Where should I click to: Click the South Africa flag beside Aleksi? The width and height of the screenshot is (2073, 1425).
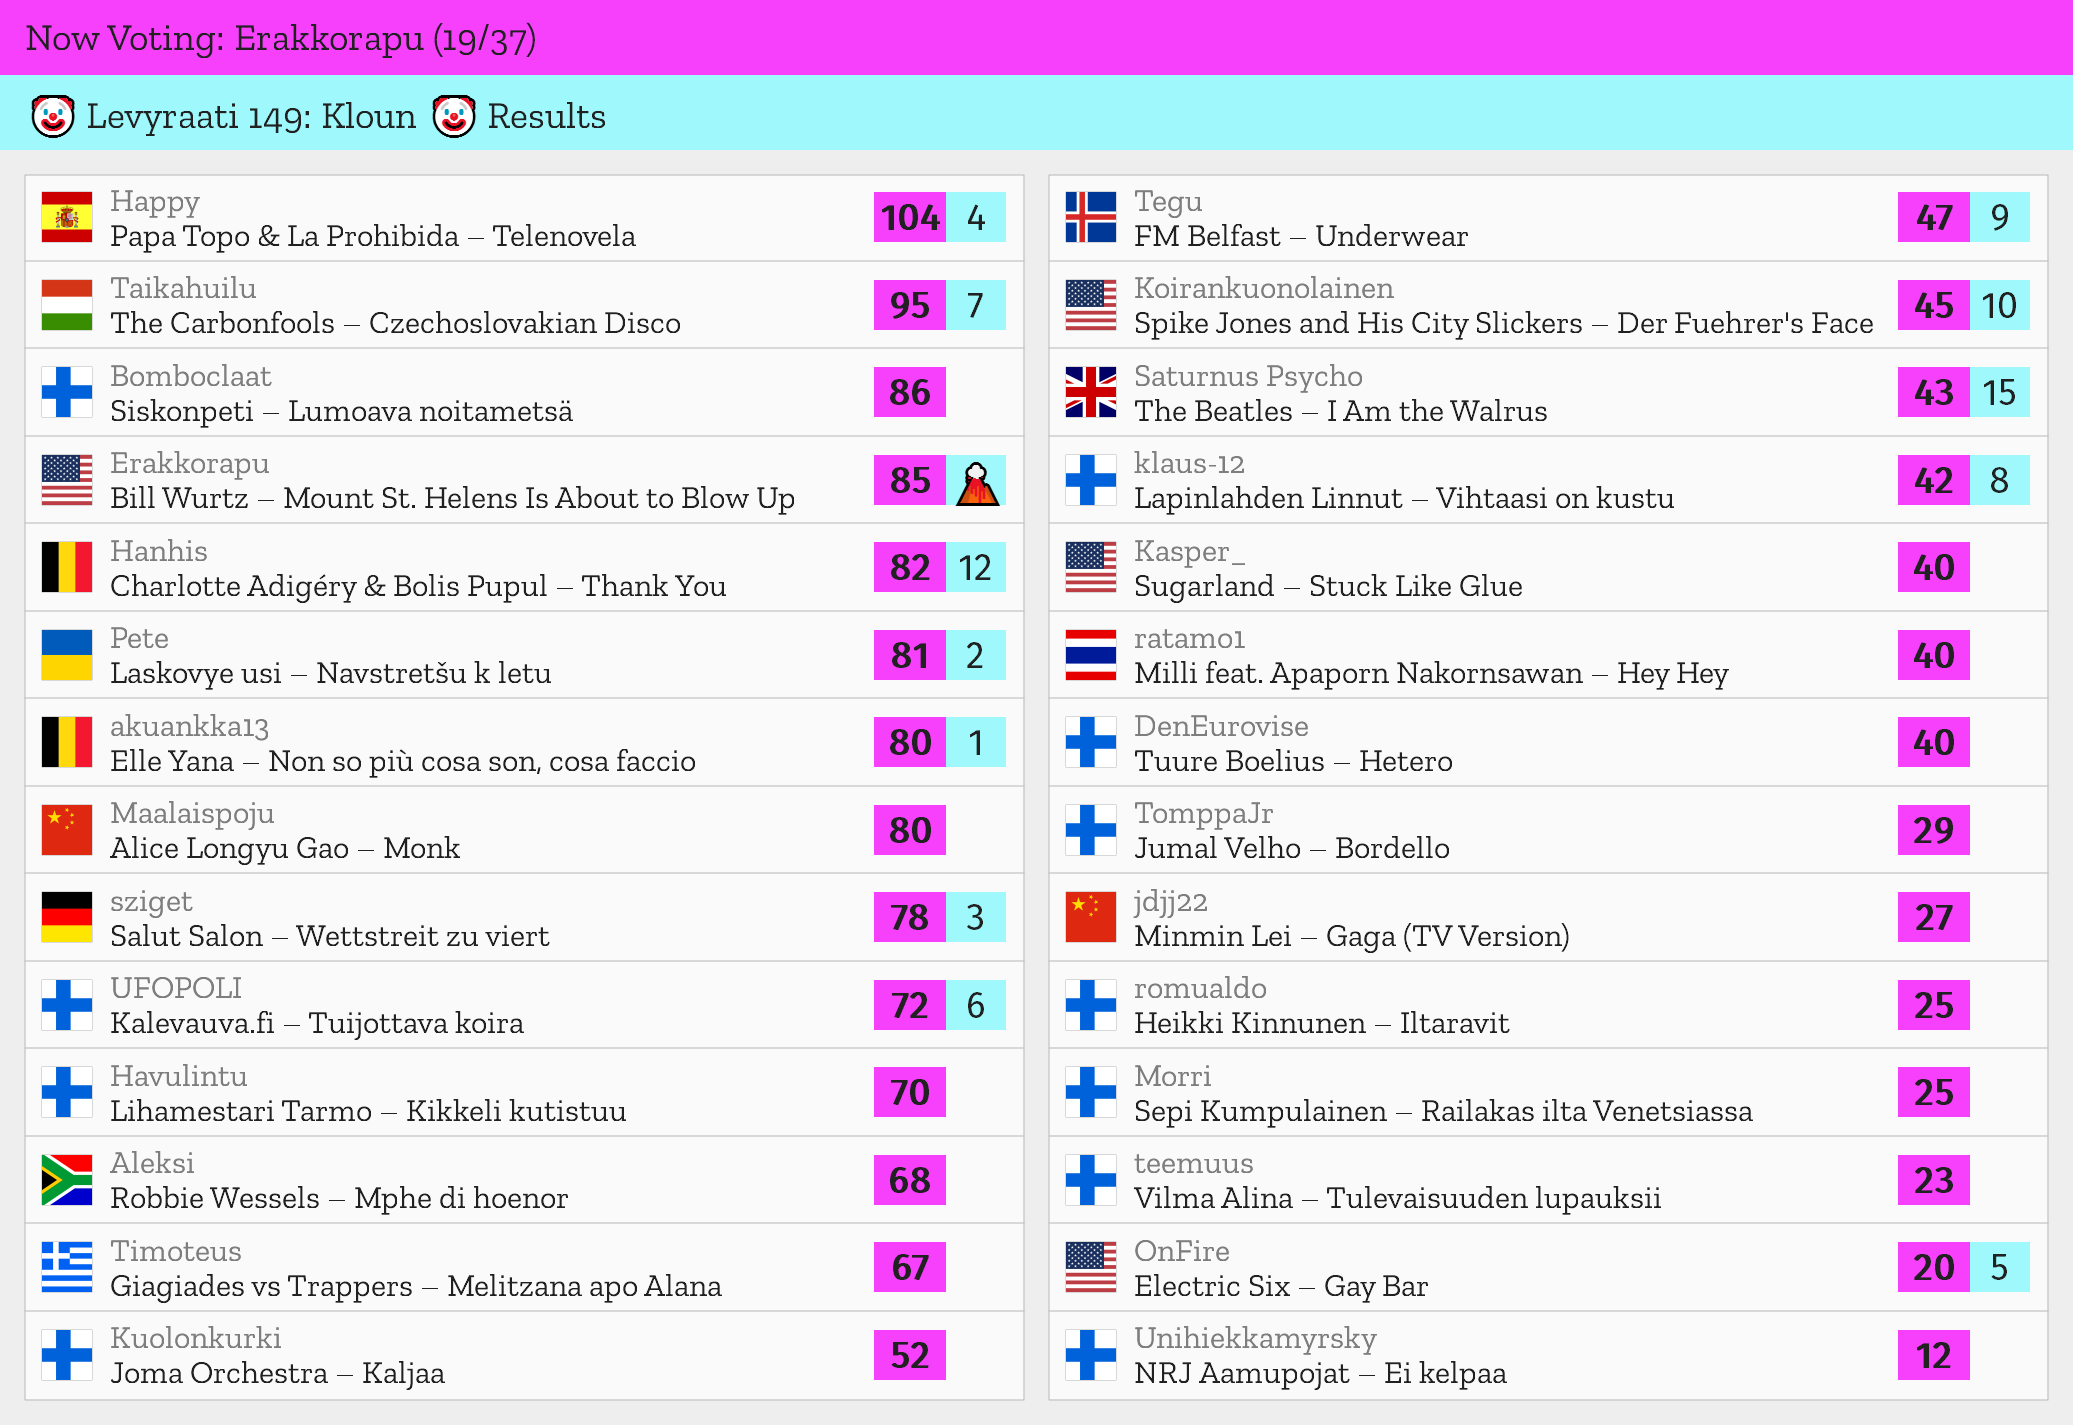pos(66,1180)
